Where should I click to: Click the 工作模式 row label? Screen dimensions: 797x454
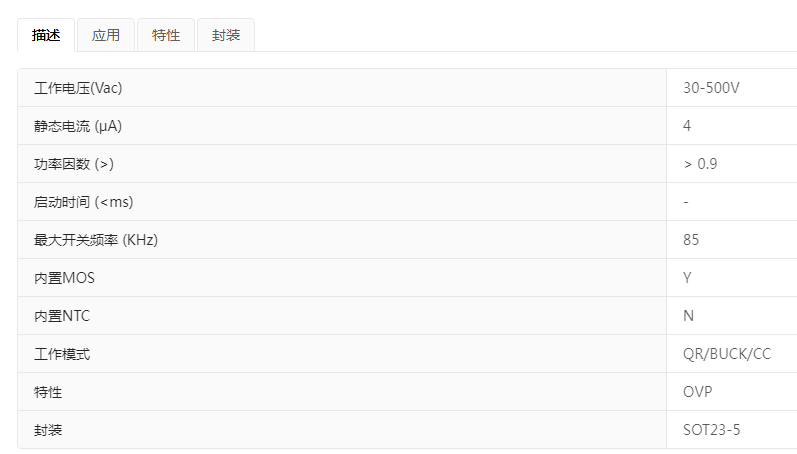coord(62,354)
